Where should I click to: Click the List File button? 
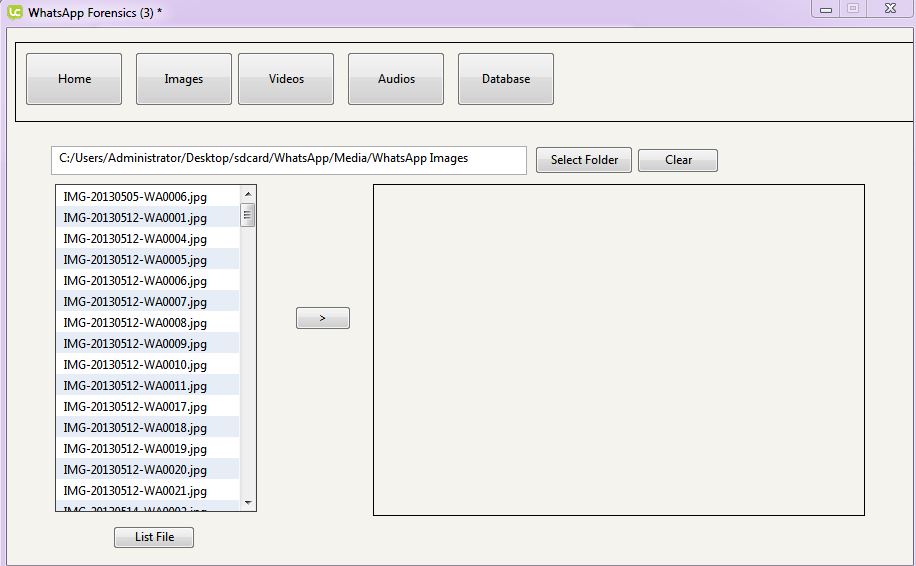point(154,537)
